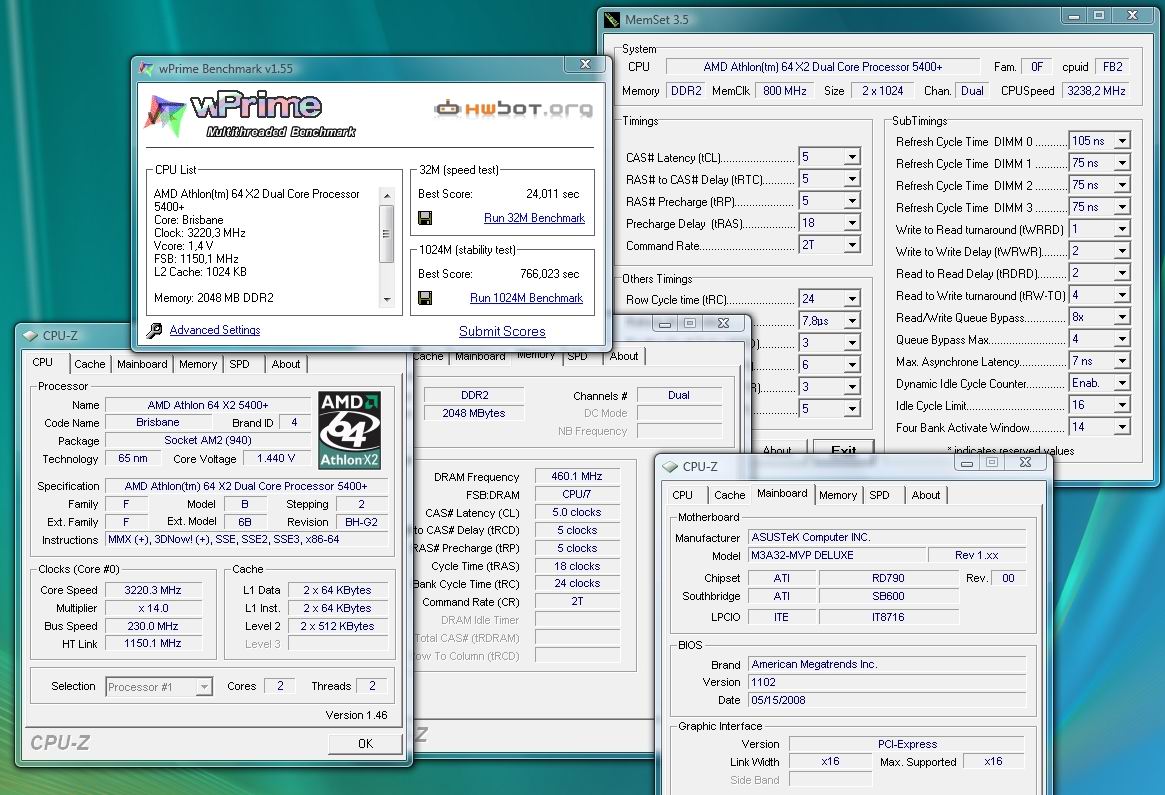Click the CPU-Z title icon in the Mainboard window
The width and height of the screenshot is (1165, 795).
click(670, 467)
